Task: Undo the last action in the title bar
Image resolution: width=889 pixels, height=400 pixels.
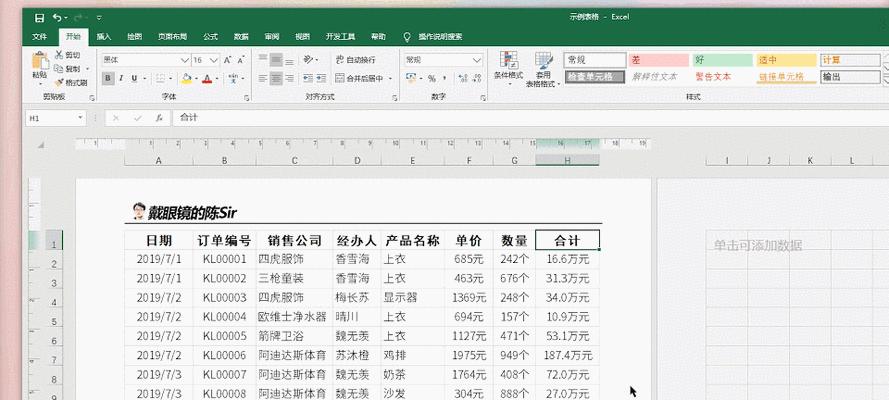Action: pyautogui.click(x=57, y=18)
